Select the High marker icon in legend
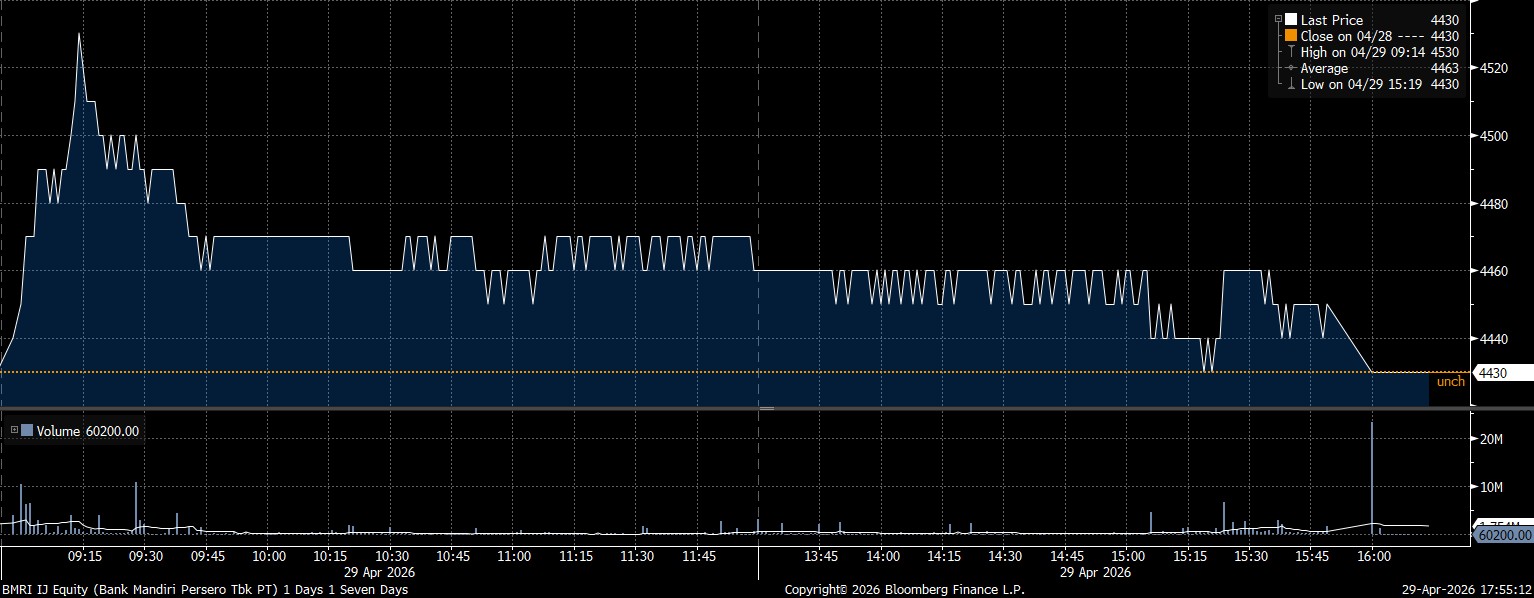The image size is (1534, 598). [1291, 52]
